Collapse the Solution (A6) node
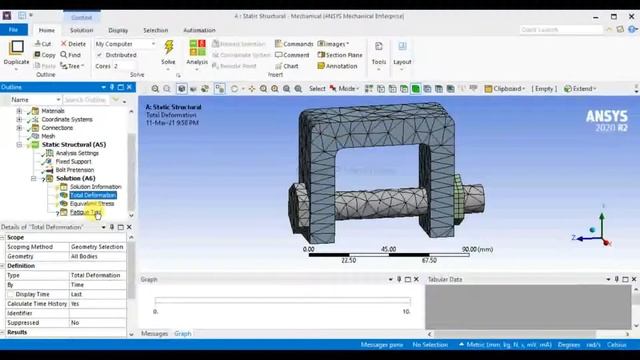This screenshot has width=640, height=360. click(x=34, y=178)
